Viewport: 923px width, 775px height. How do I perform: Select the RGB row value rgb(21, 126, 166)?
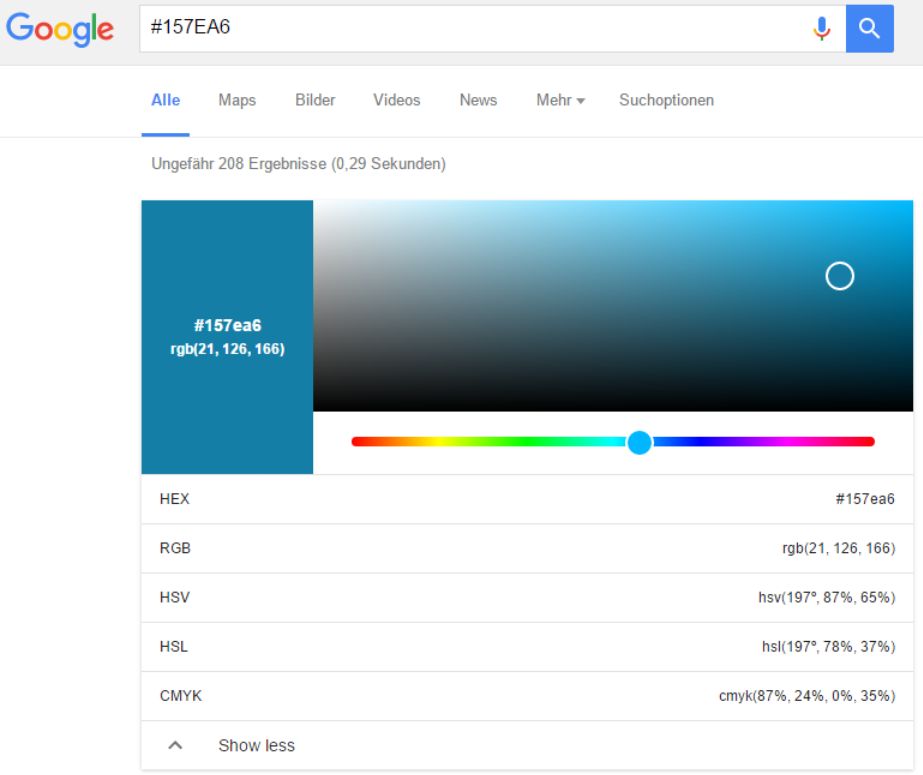(x=838, y=548)
